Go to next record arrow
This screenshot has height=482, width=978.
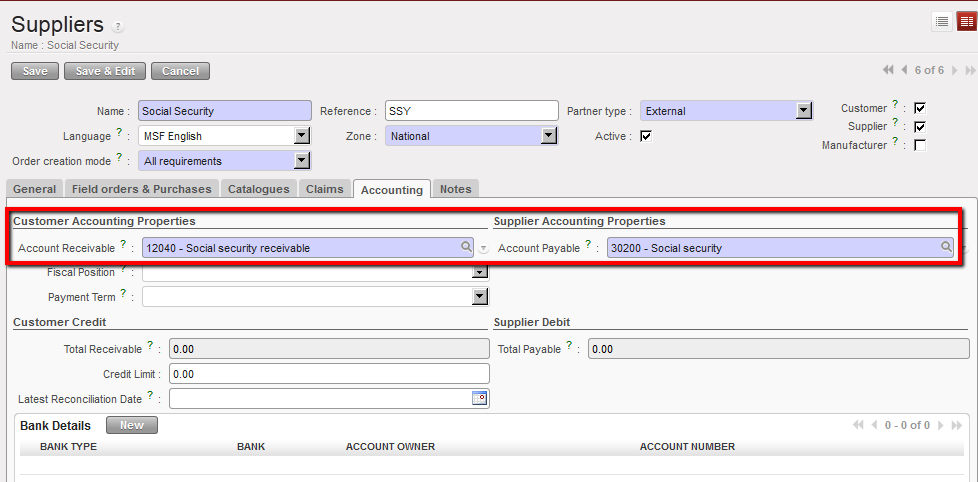point(954,70)
